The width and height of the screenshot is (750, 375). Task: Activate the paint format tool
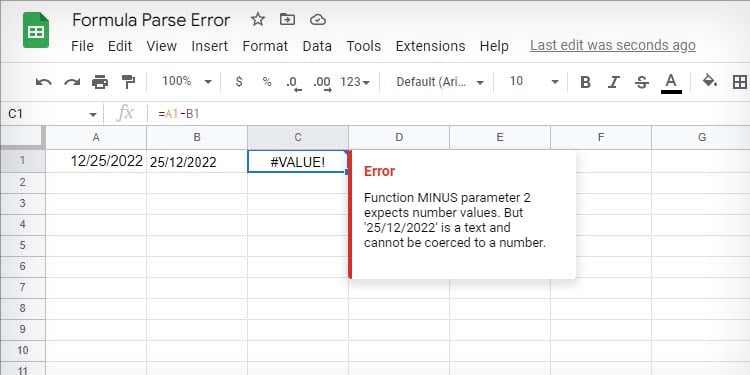128,82
